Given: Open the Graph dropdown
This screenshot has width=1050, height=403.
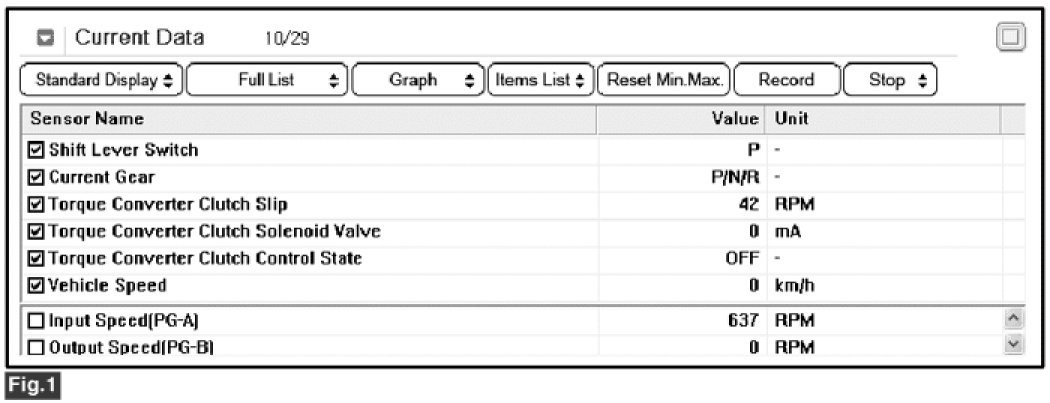Looking at the screenshot, I should point(418,80).
